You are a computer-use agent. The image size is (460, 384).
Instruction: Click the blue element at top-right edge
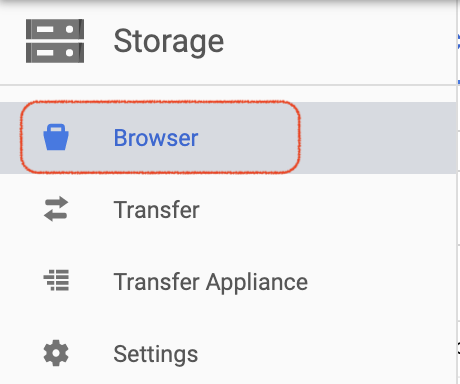pyautogui.click(x=459, y=42)
